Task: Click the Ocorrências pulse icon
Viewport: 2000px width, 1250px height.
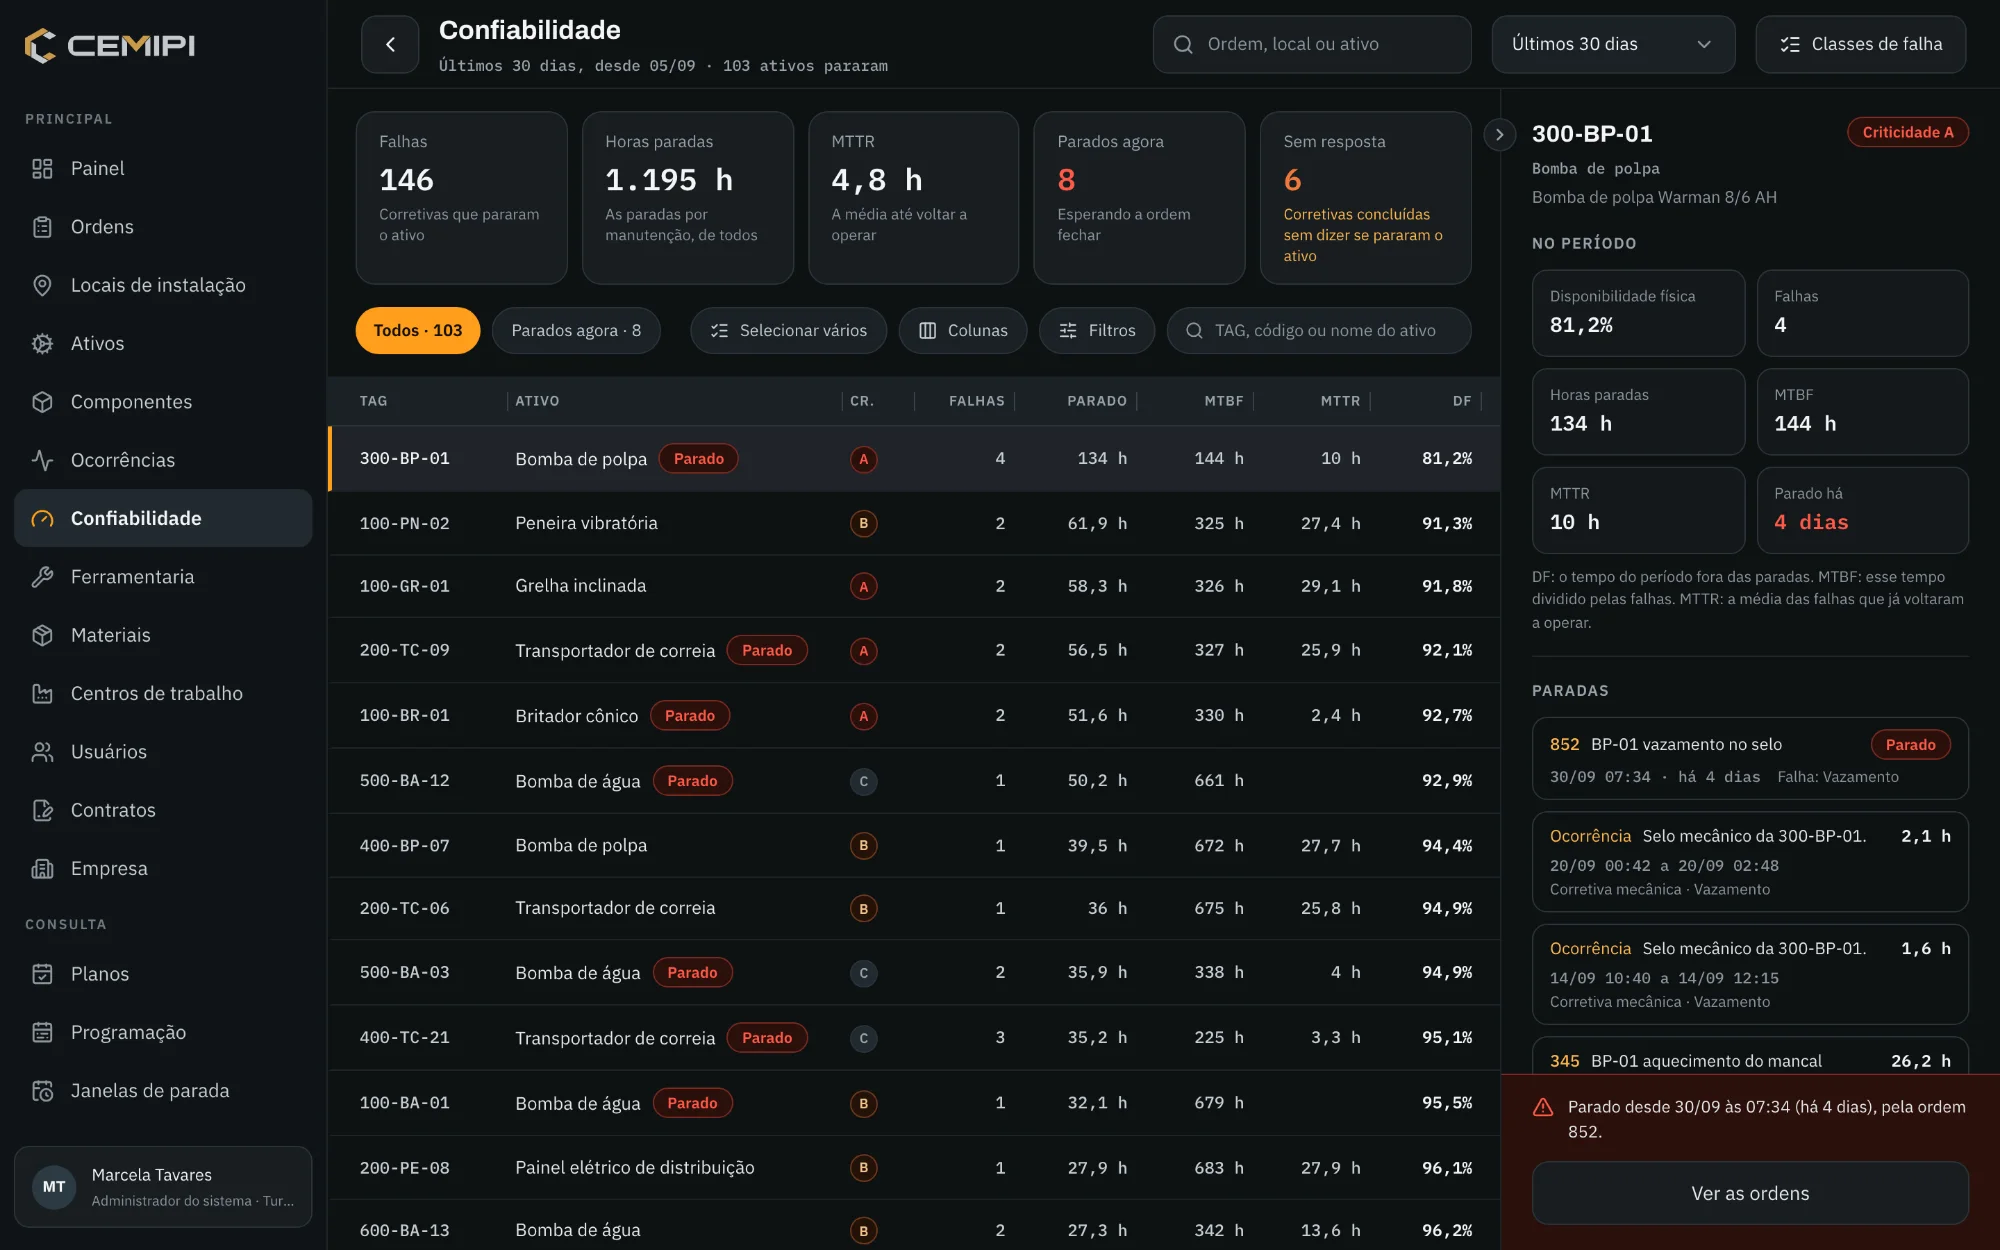Action: 42,460
